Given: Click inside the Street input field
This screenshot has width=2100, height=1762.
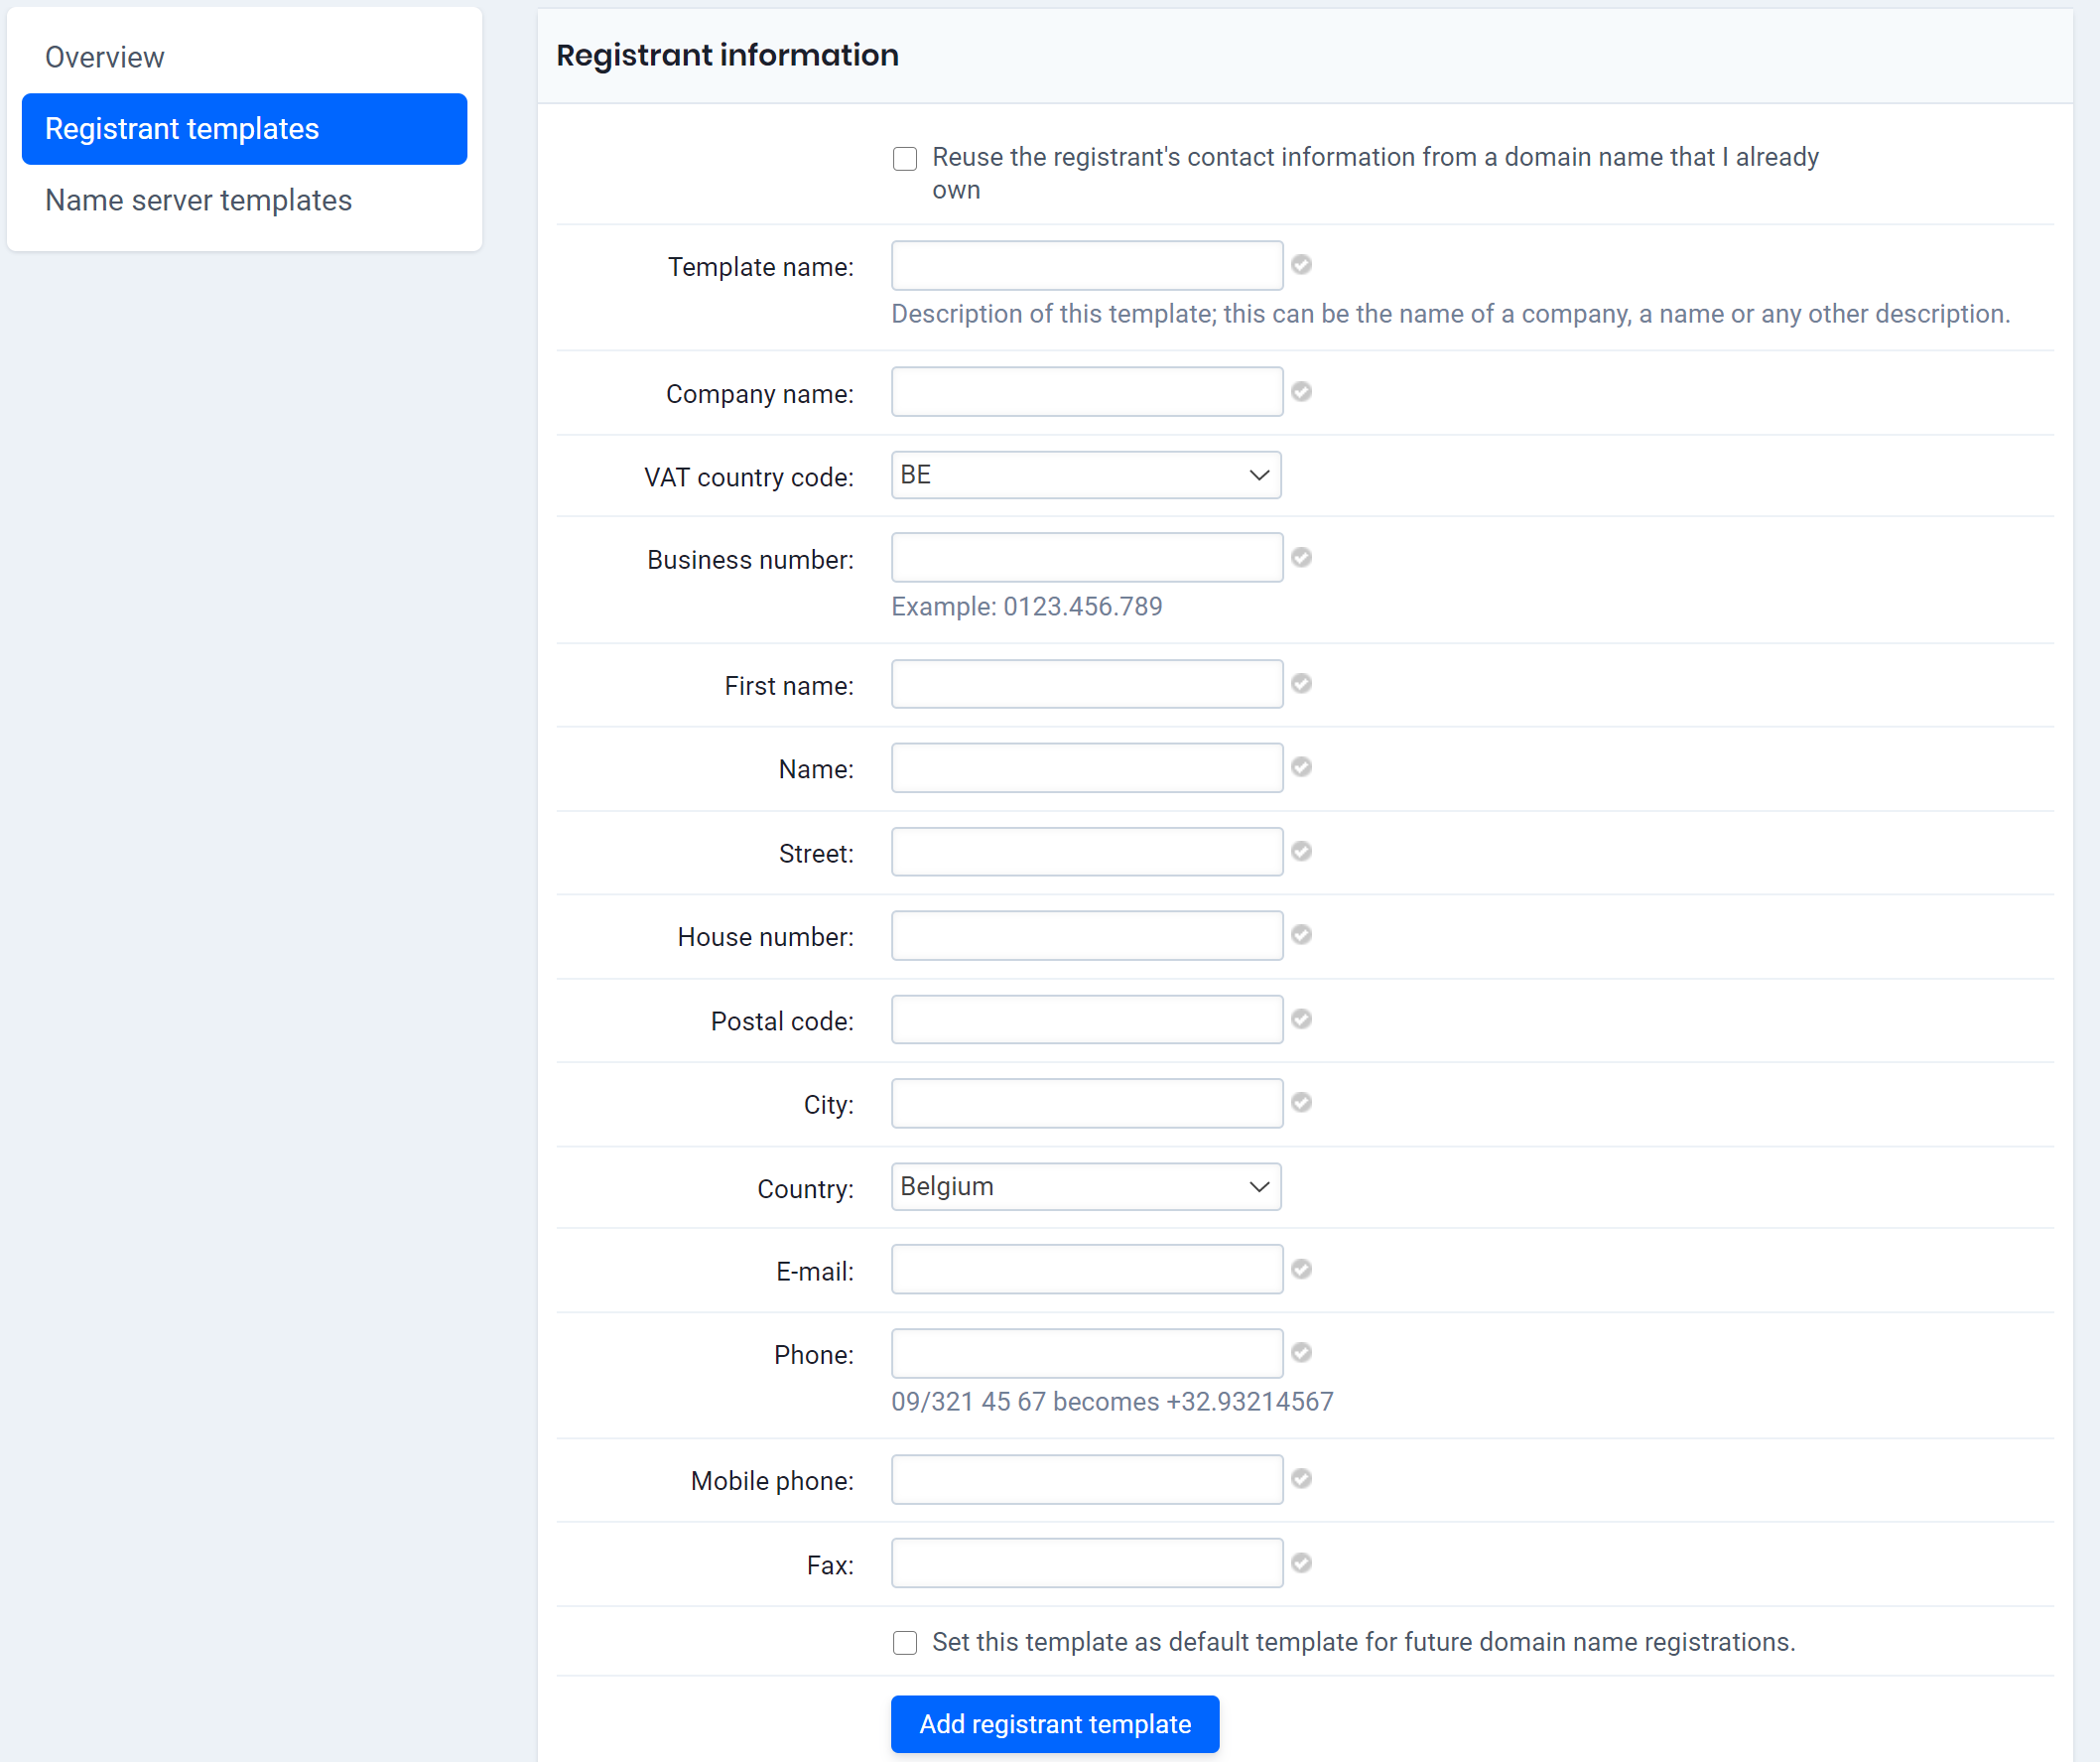Looking at the screenshot, I should [x=1086, y=851].
